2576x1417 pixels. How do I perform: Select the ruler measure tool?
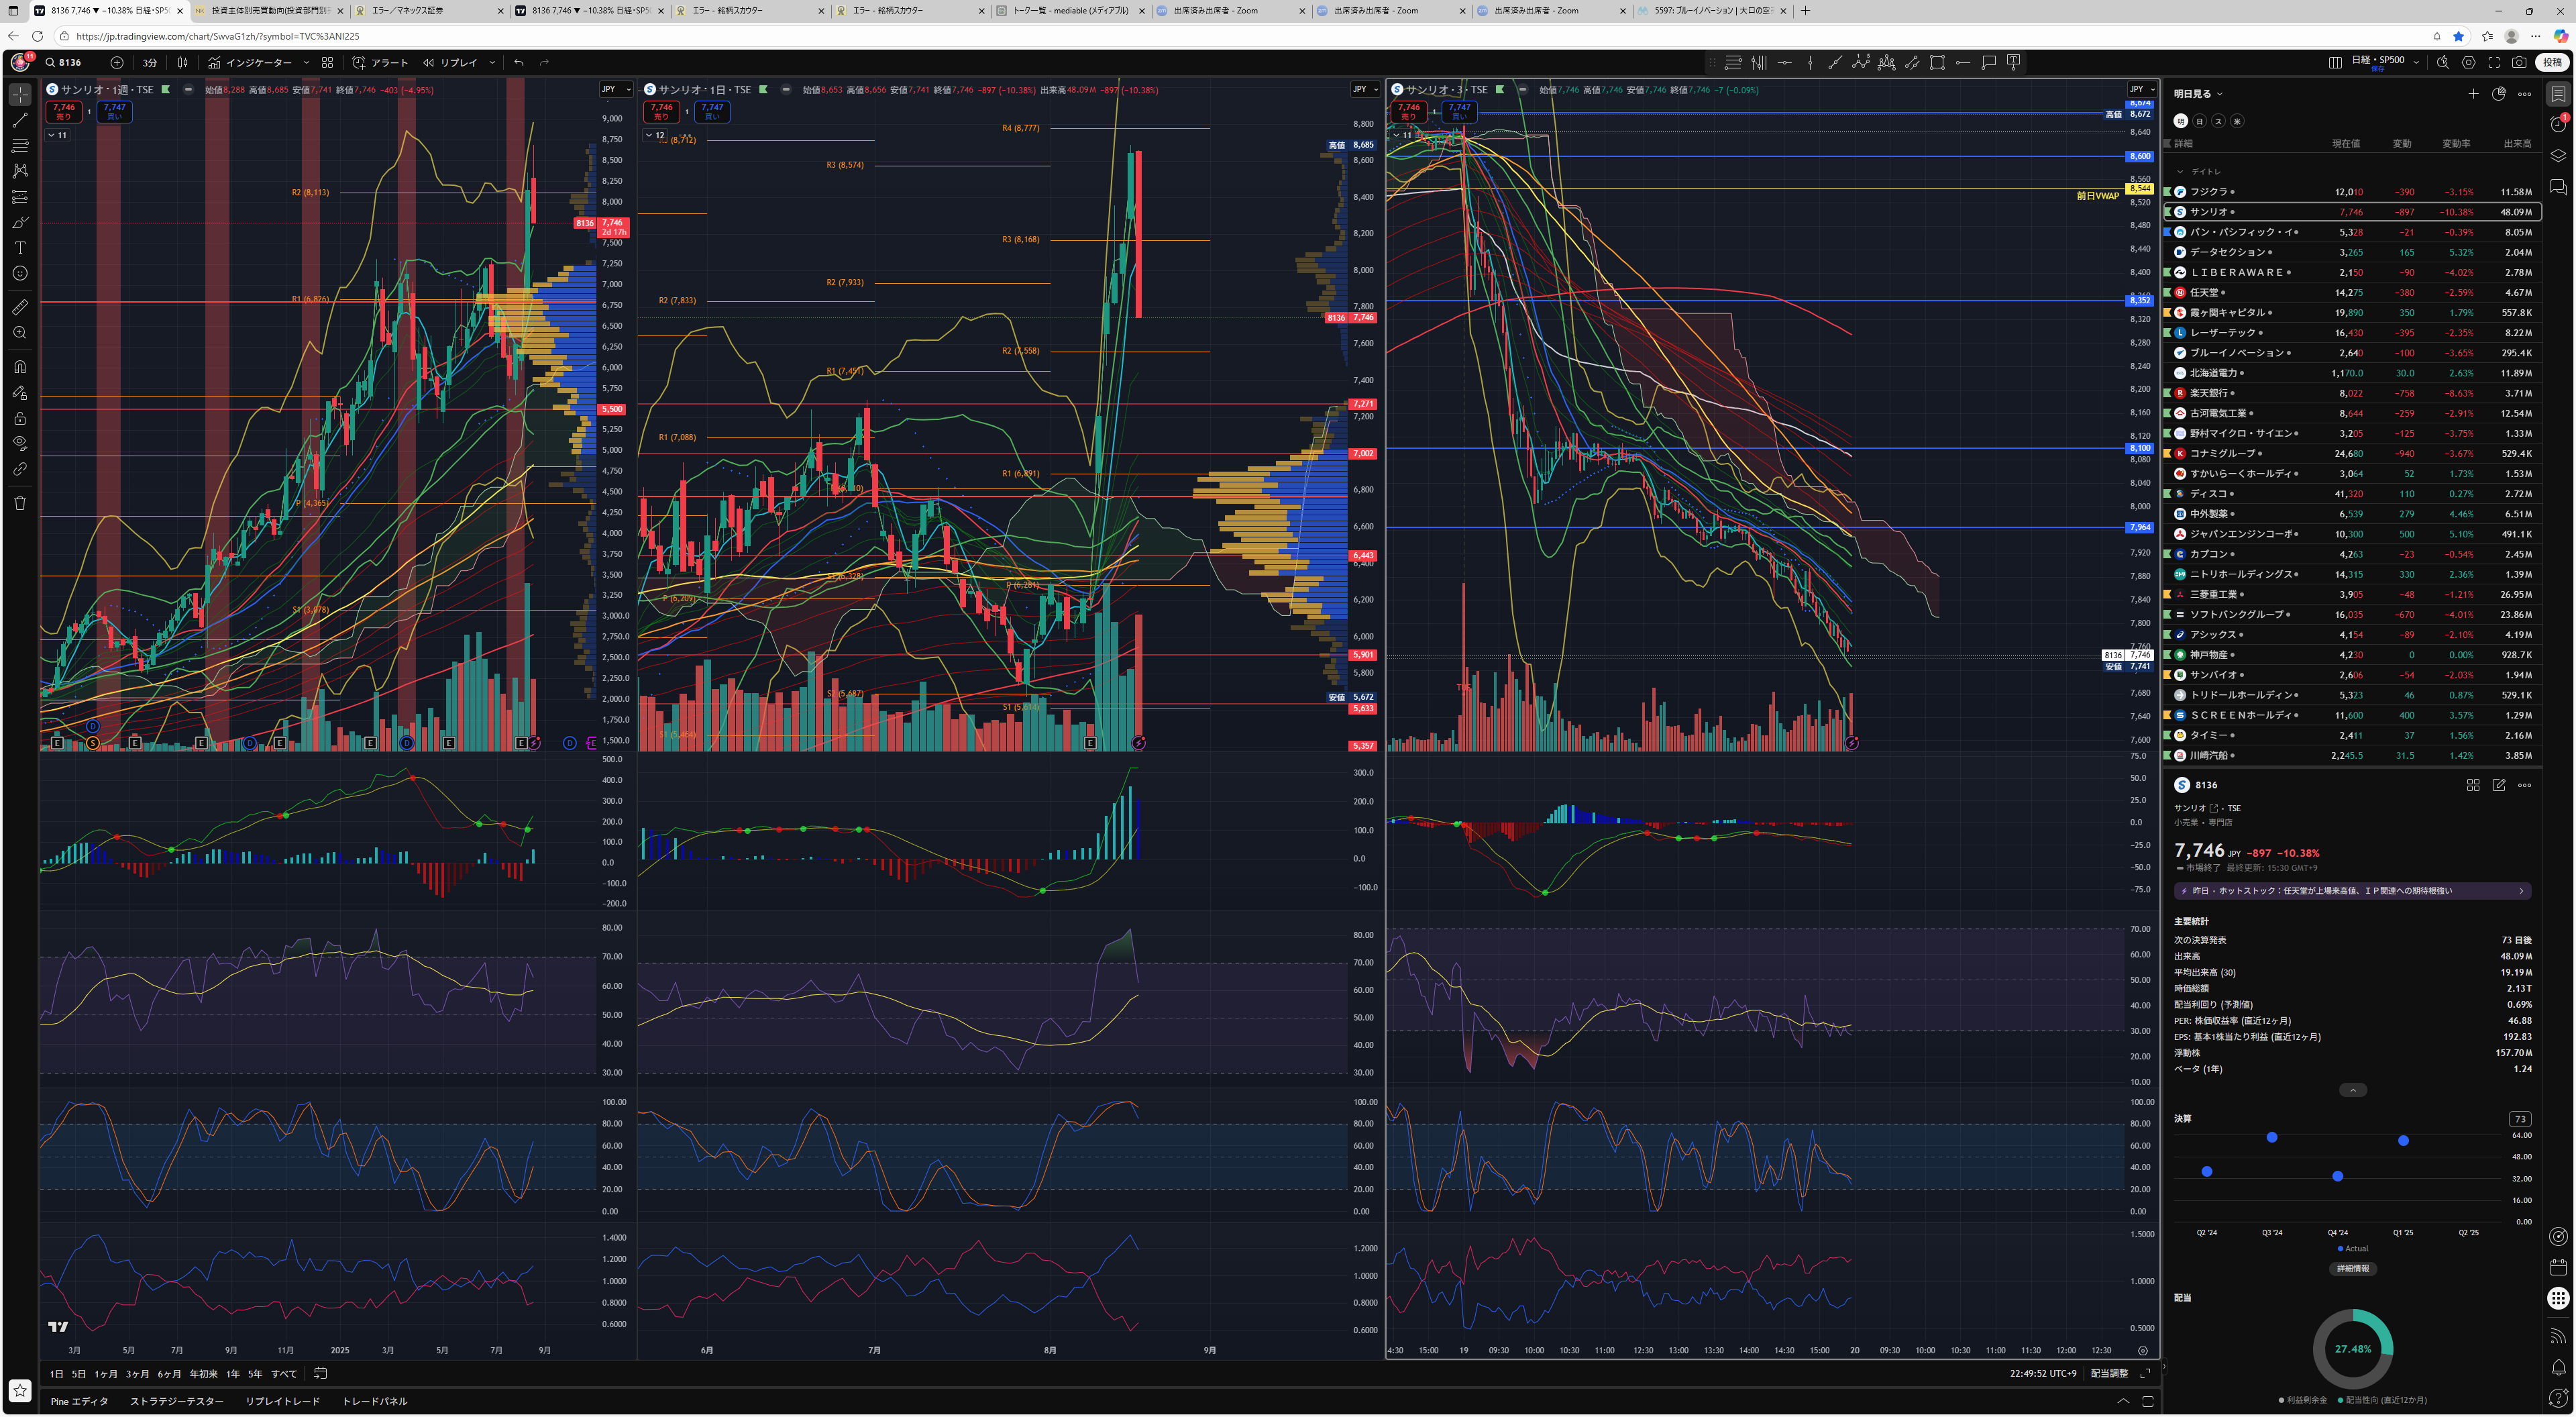click(x=20, y=307)
